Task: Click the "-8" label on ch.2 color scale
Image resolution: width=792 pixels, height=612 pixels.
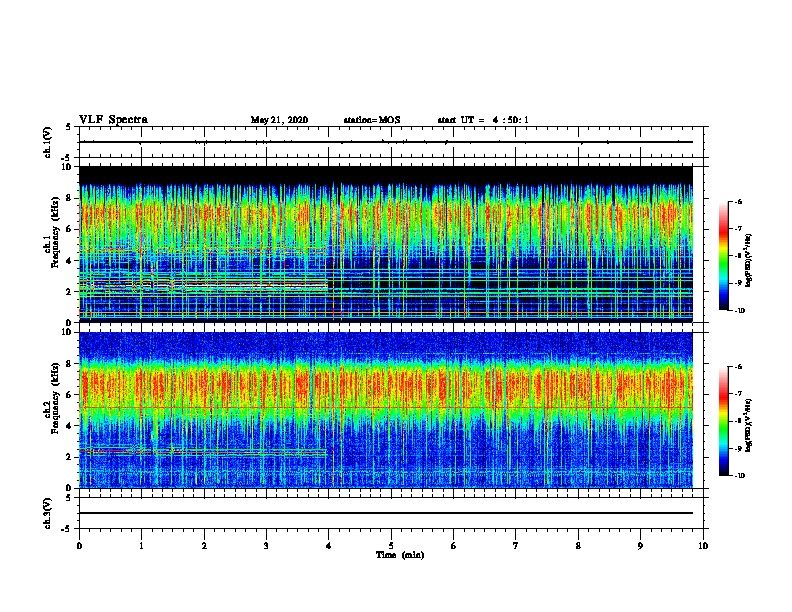Action: (x=738, y=421)
